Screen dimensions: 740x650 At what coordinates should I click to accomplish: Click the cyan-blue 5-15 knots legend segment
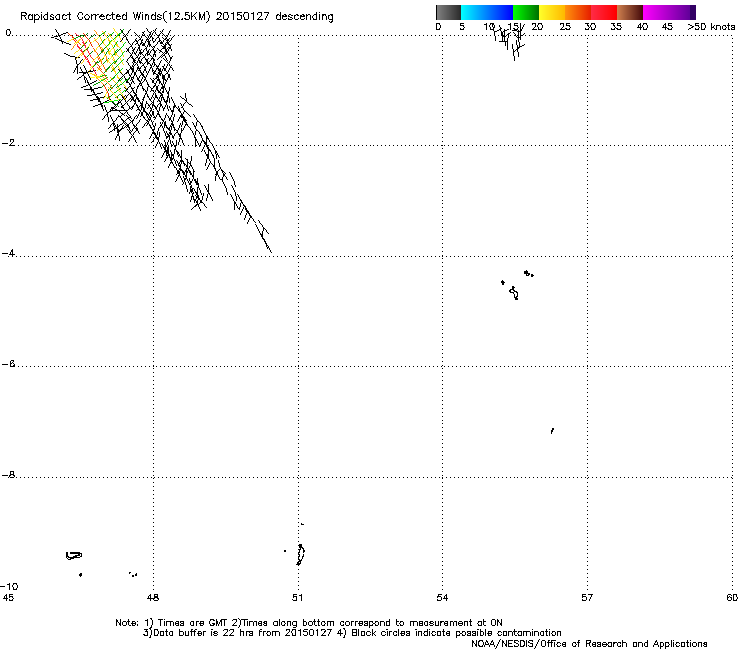[487, 12]
